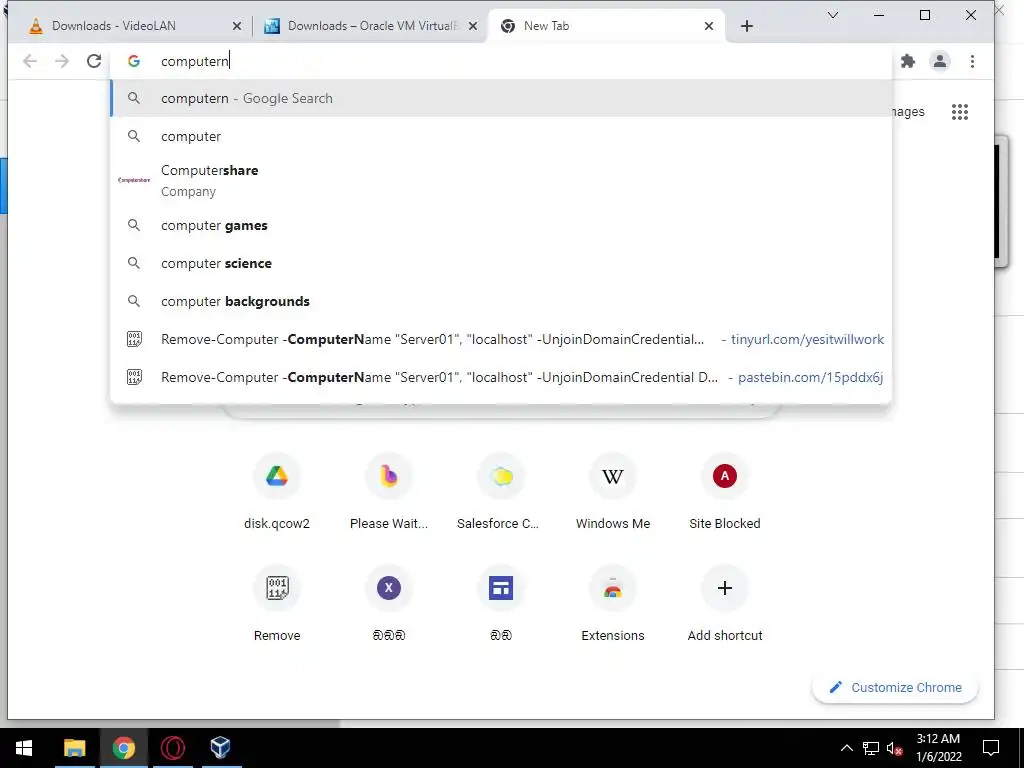The height and width of the screenshot is (768, 1024).
Task: Open a new tab with plus button
Action: (x=746, y=26)
